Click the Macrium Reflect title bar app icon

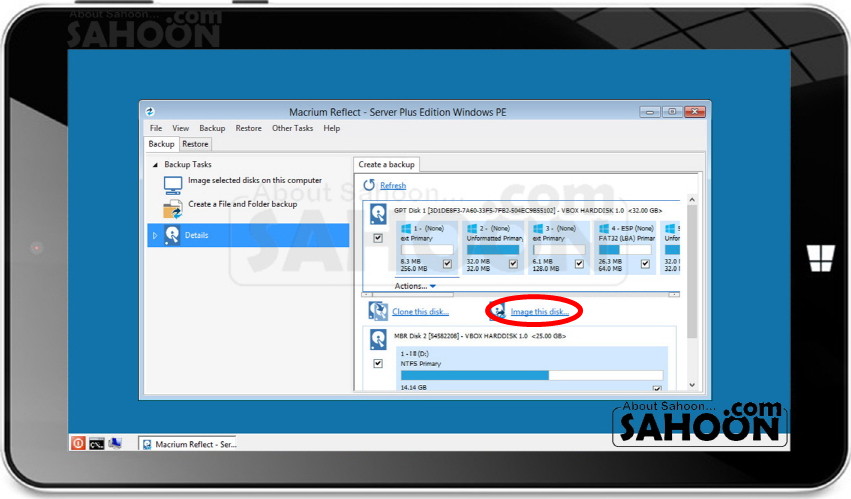click(150, 112)
